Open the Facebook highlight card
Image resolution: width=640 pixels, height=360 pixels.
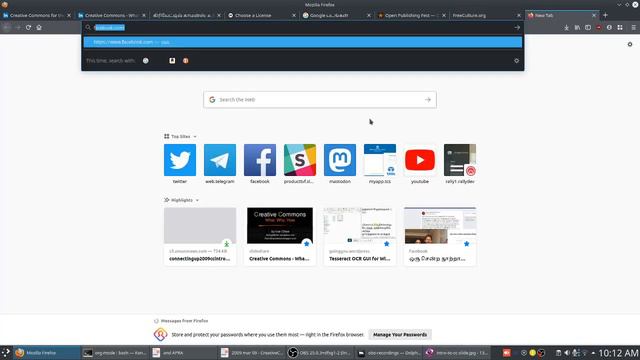440,236
